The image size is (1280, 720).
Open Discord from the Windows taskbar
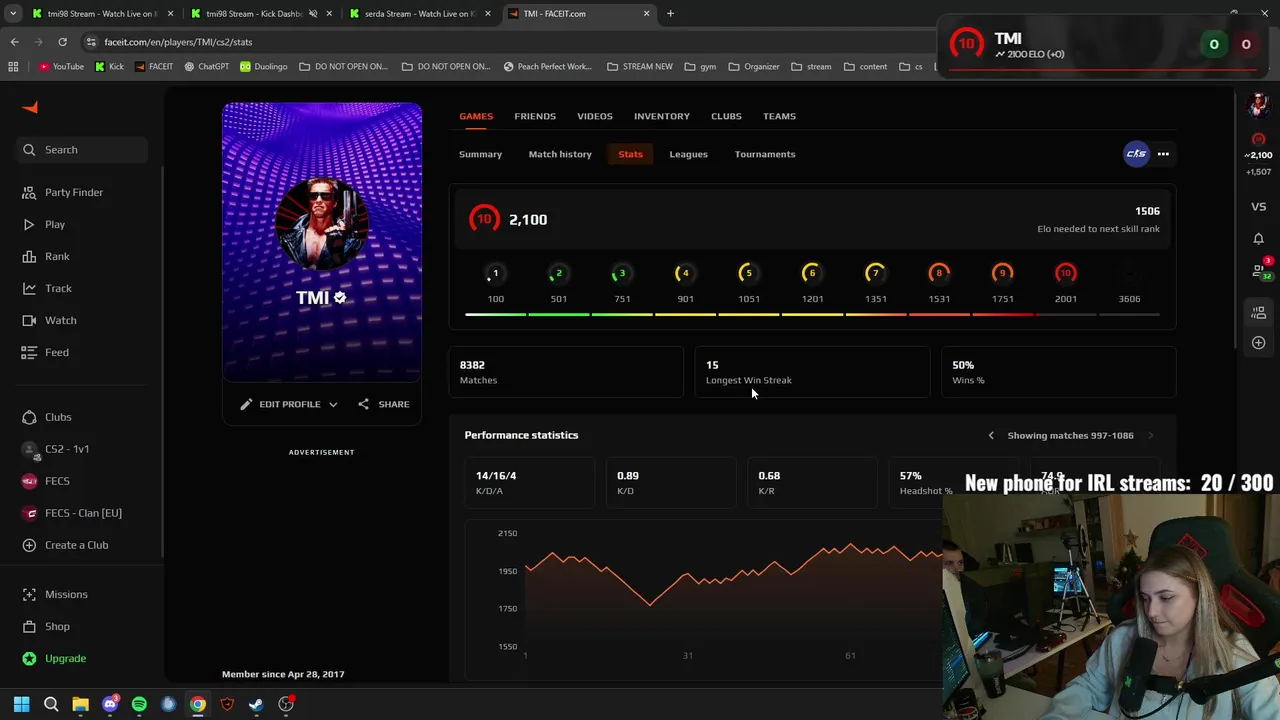pyautogui.click(x=110, y=704)
